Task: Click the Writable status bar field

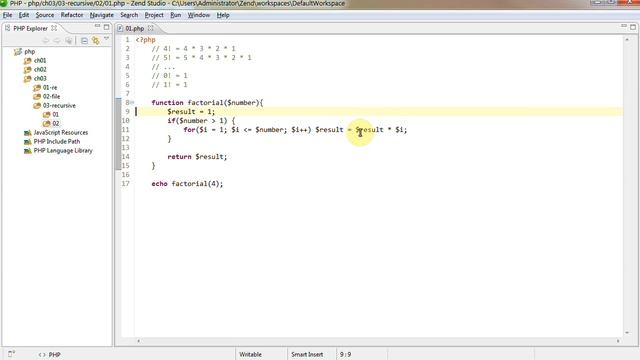Action: pyautogui.click(x=250, y=354)
